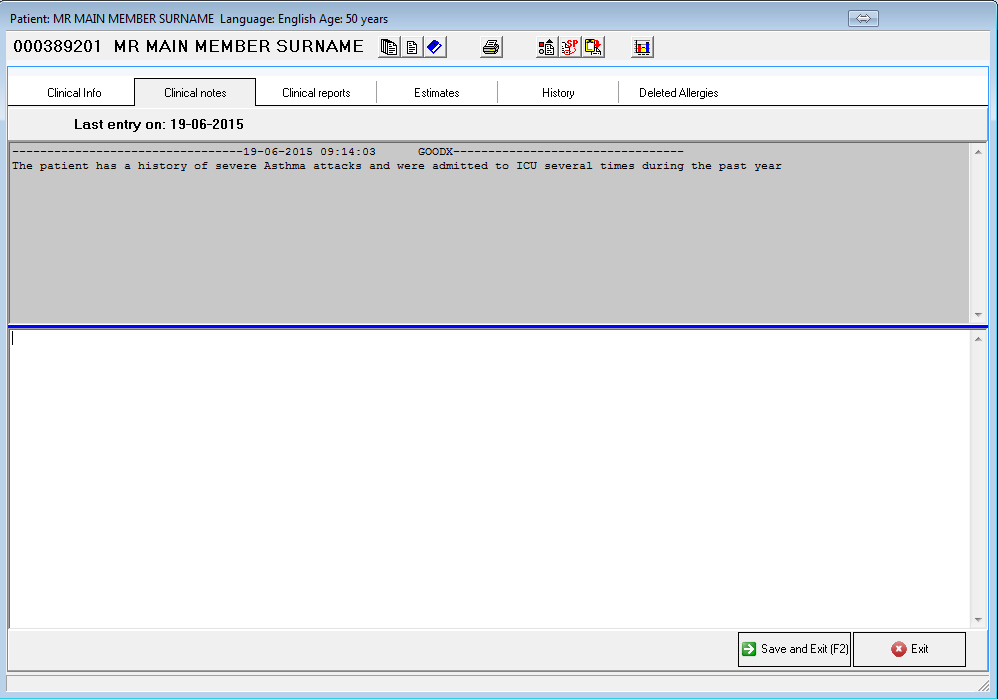Click down arrow of new note scrollbar

(978, 619)
